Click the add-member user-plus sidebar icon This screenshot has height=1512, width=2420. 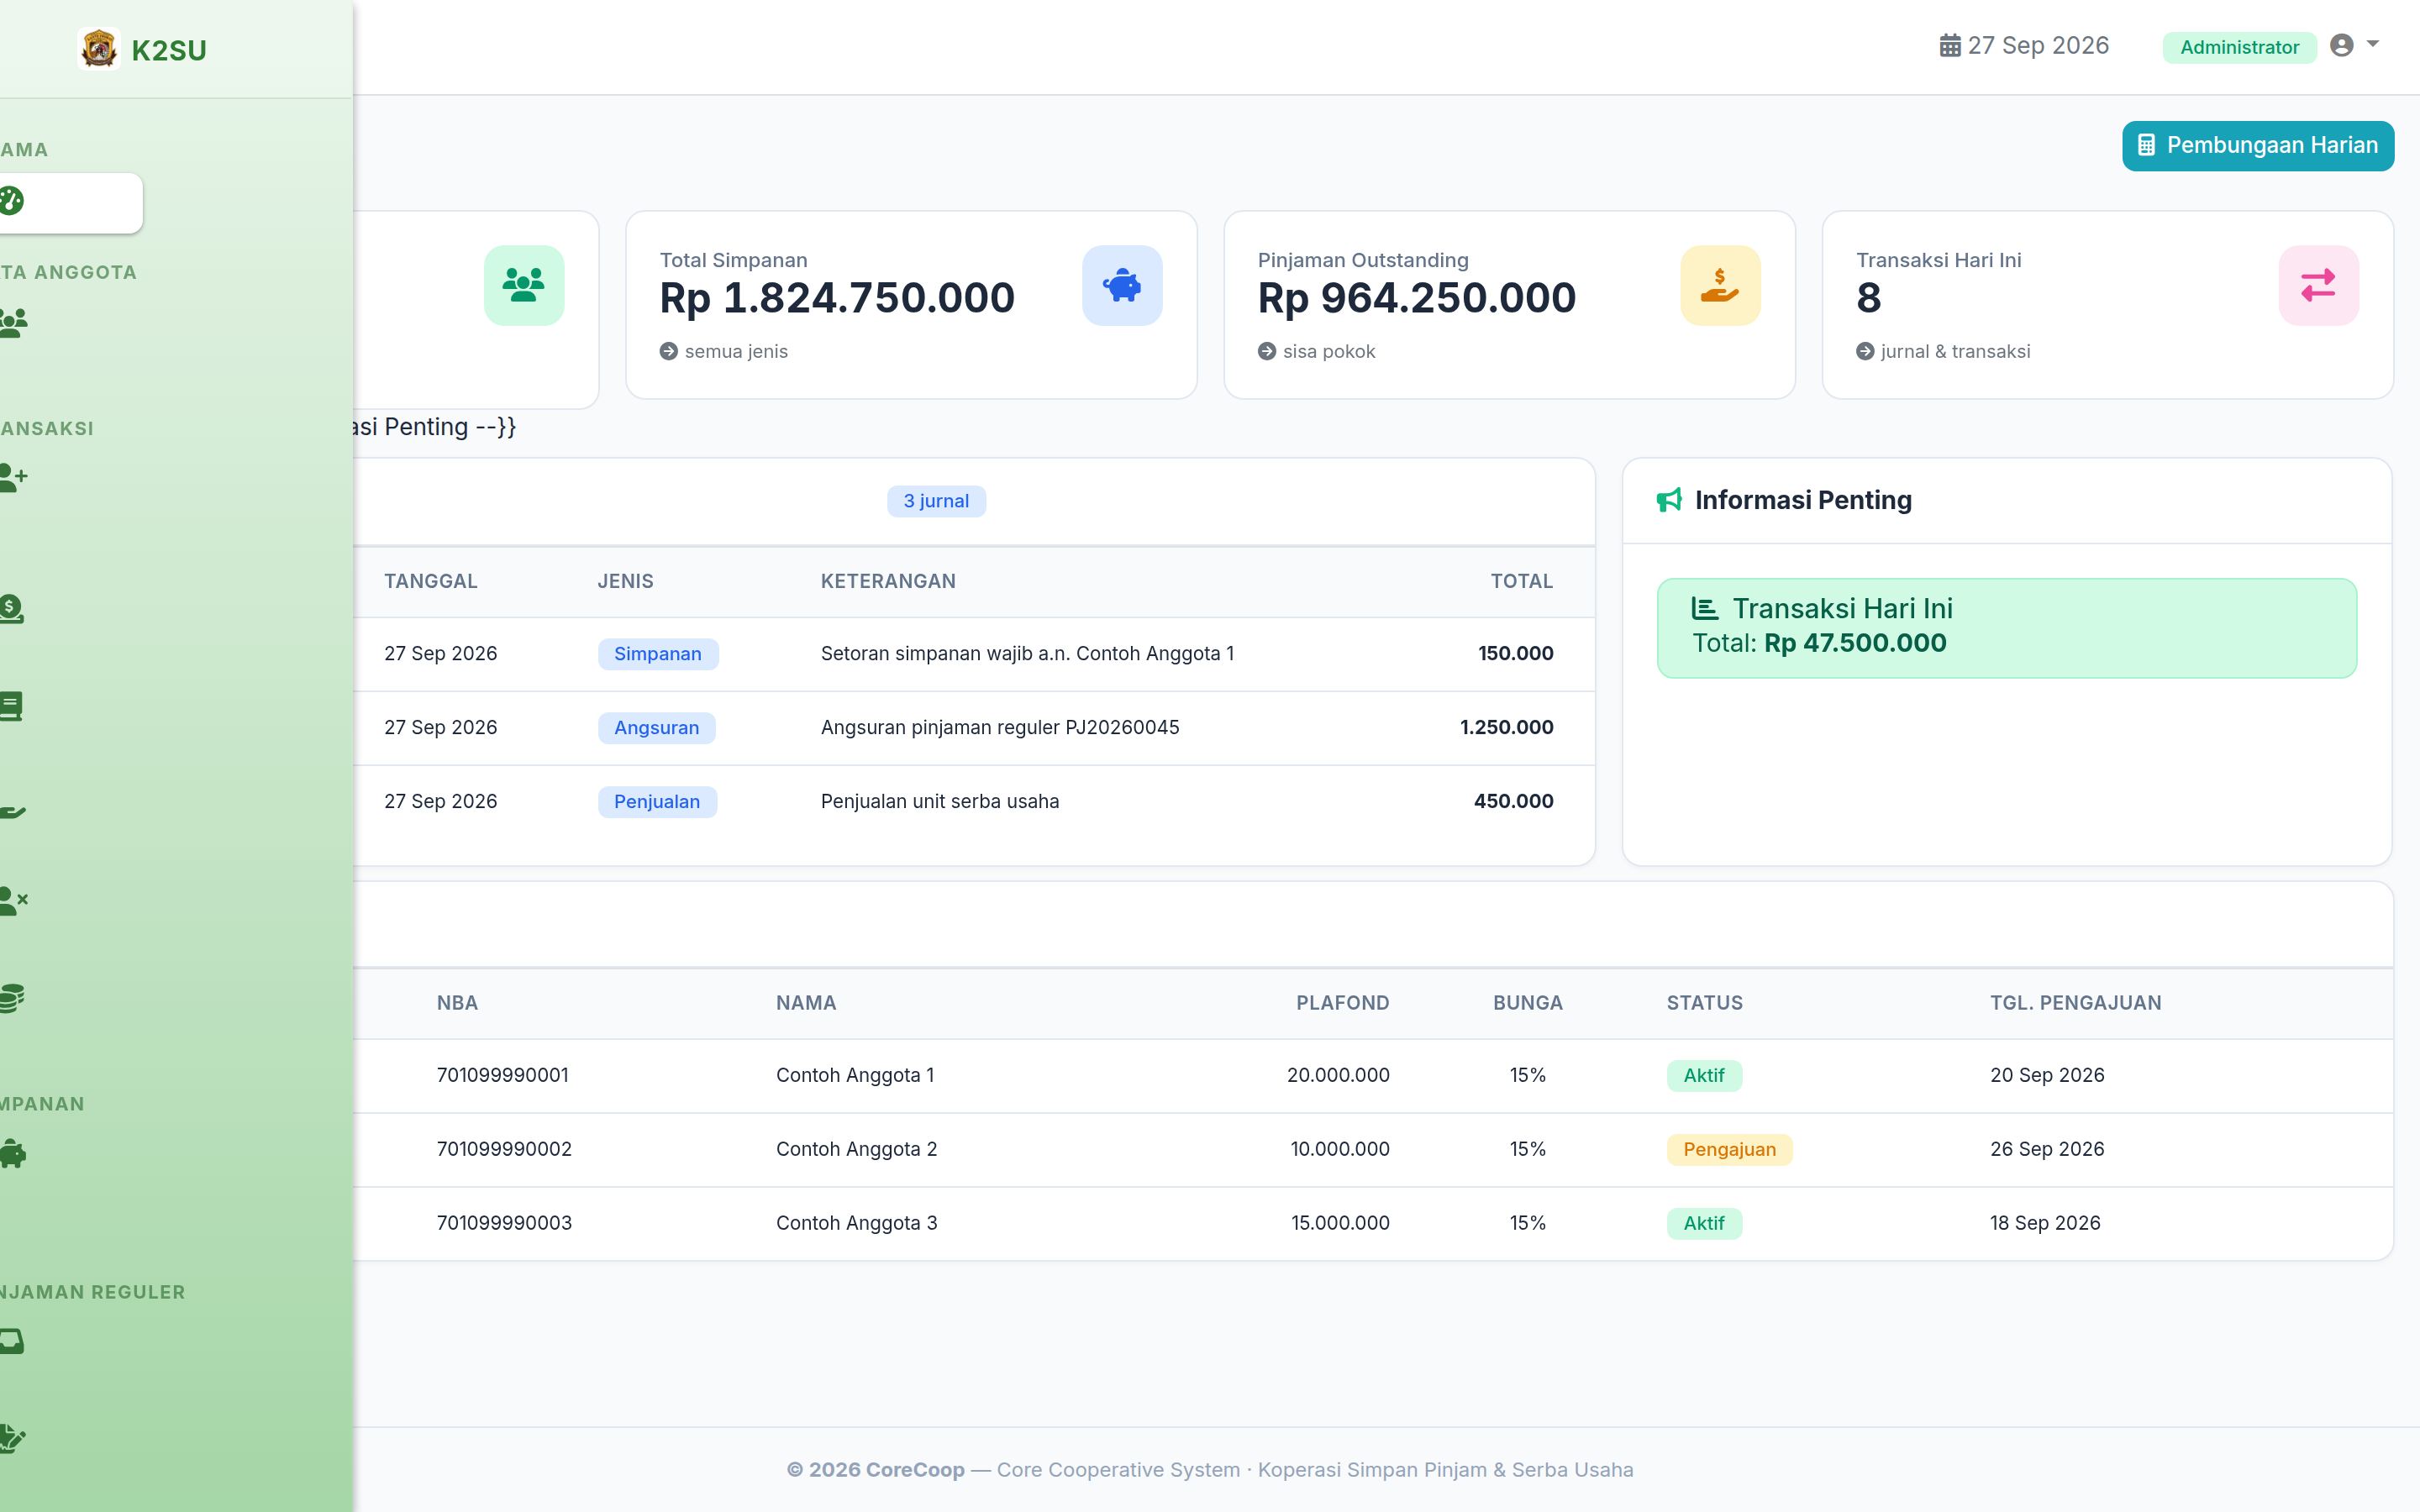(x=13, y=477)
